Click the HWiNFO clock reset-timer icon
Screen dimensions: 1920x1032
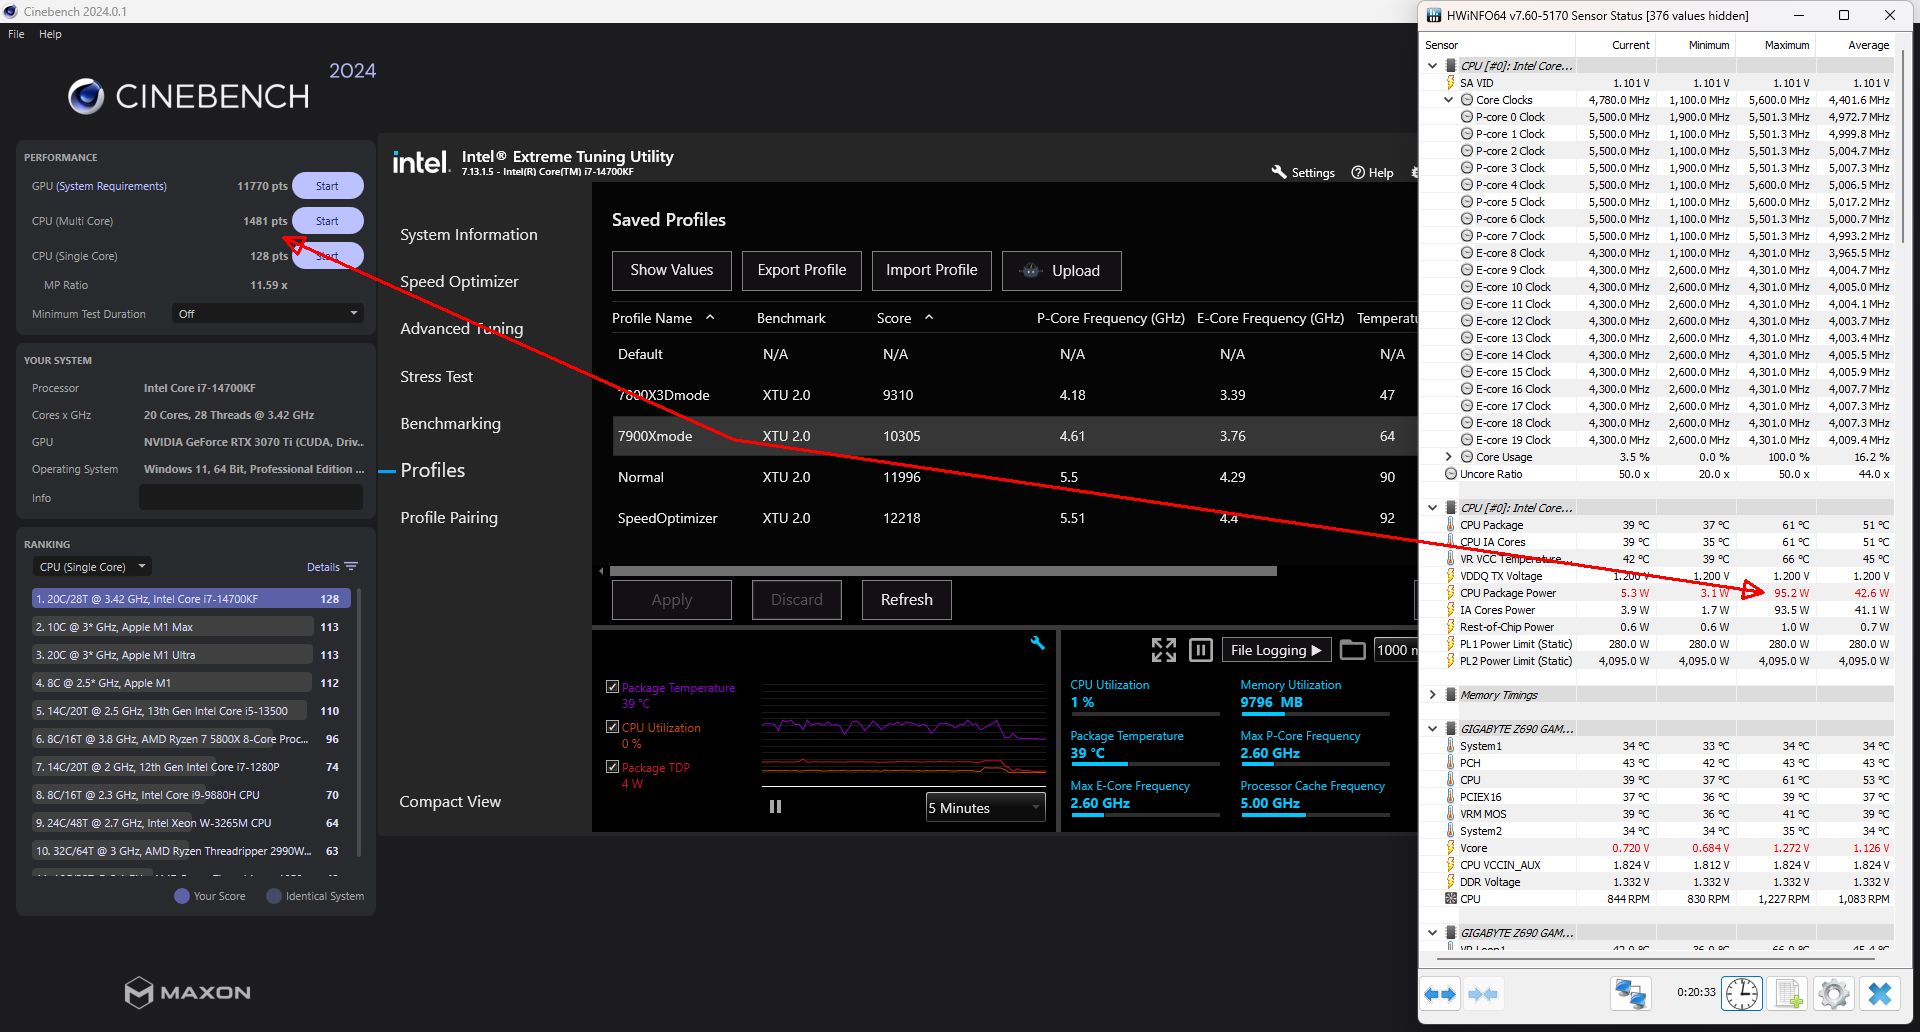1741,994
